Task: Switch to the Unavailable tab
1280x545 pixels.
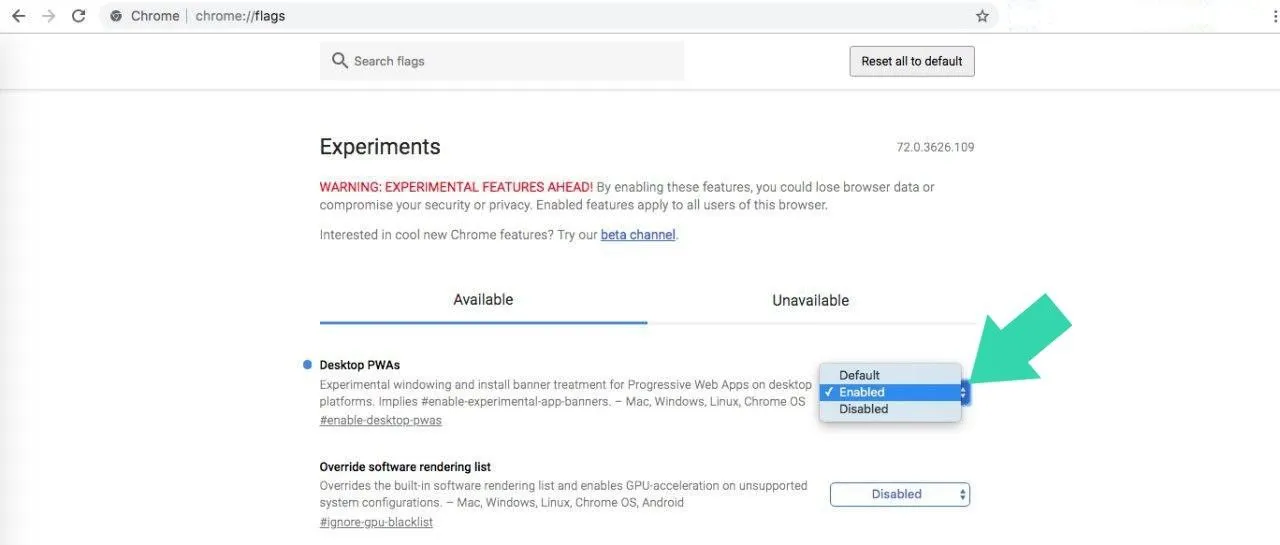Action: [x=811, y=300]
